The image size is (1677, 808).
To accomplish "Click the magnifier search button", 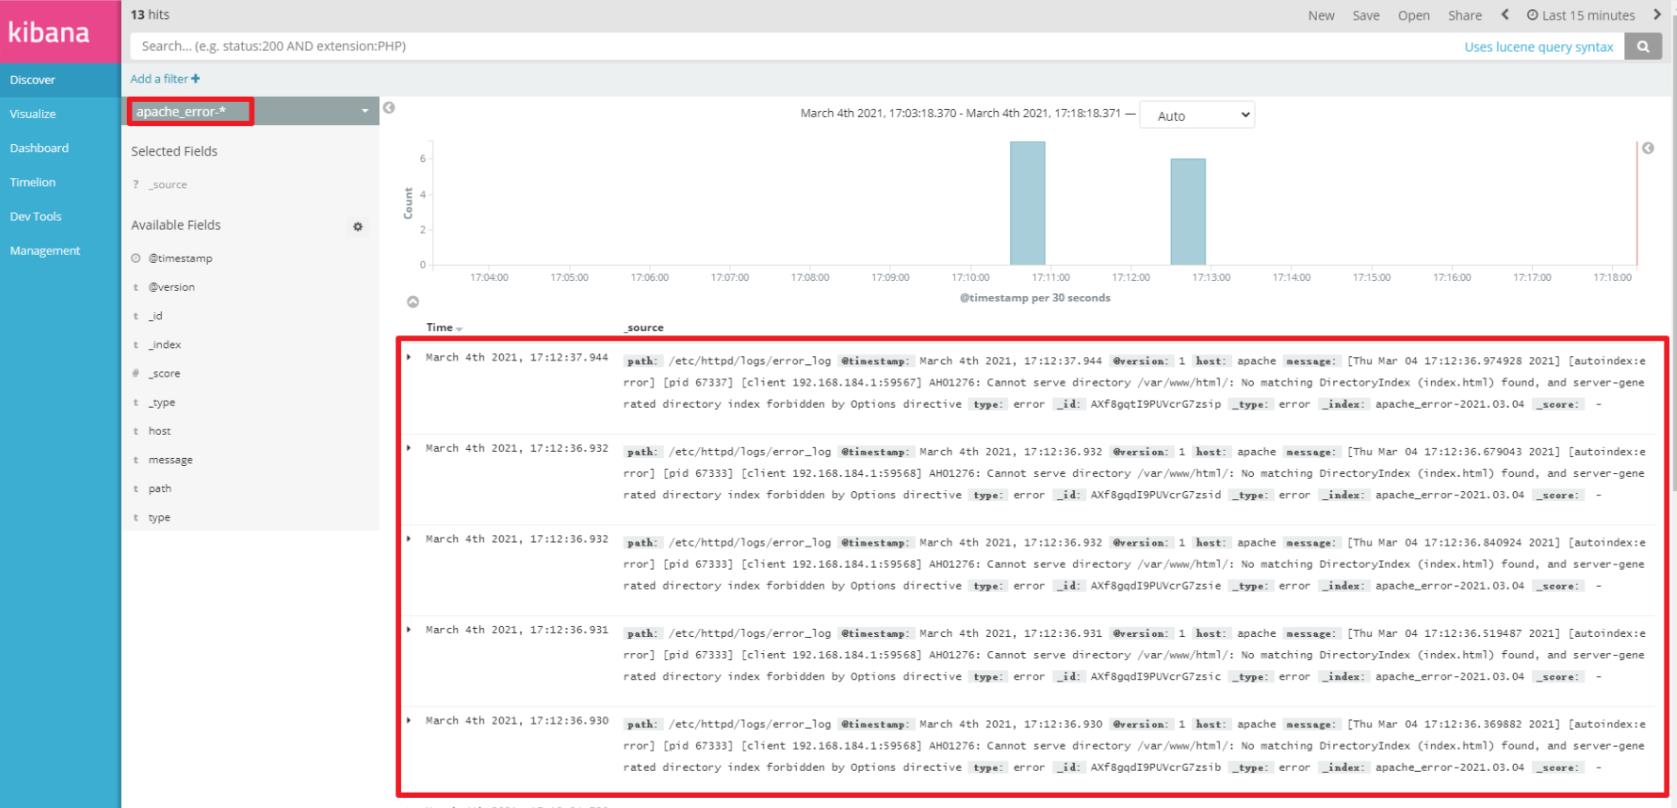I will pyautogui.click(x=1643, y=46).
